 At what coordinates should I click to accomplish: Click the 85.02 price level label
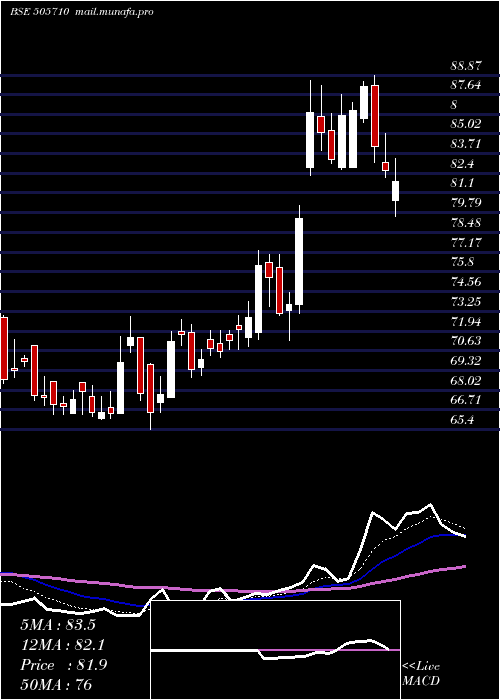[466, 124]
